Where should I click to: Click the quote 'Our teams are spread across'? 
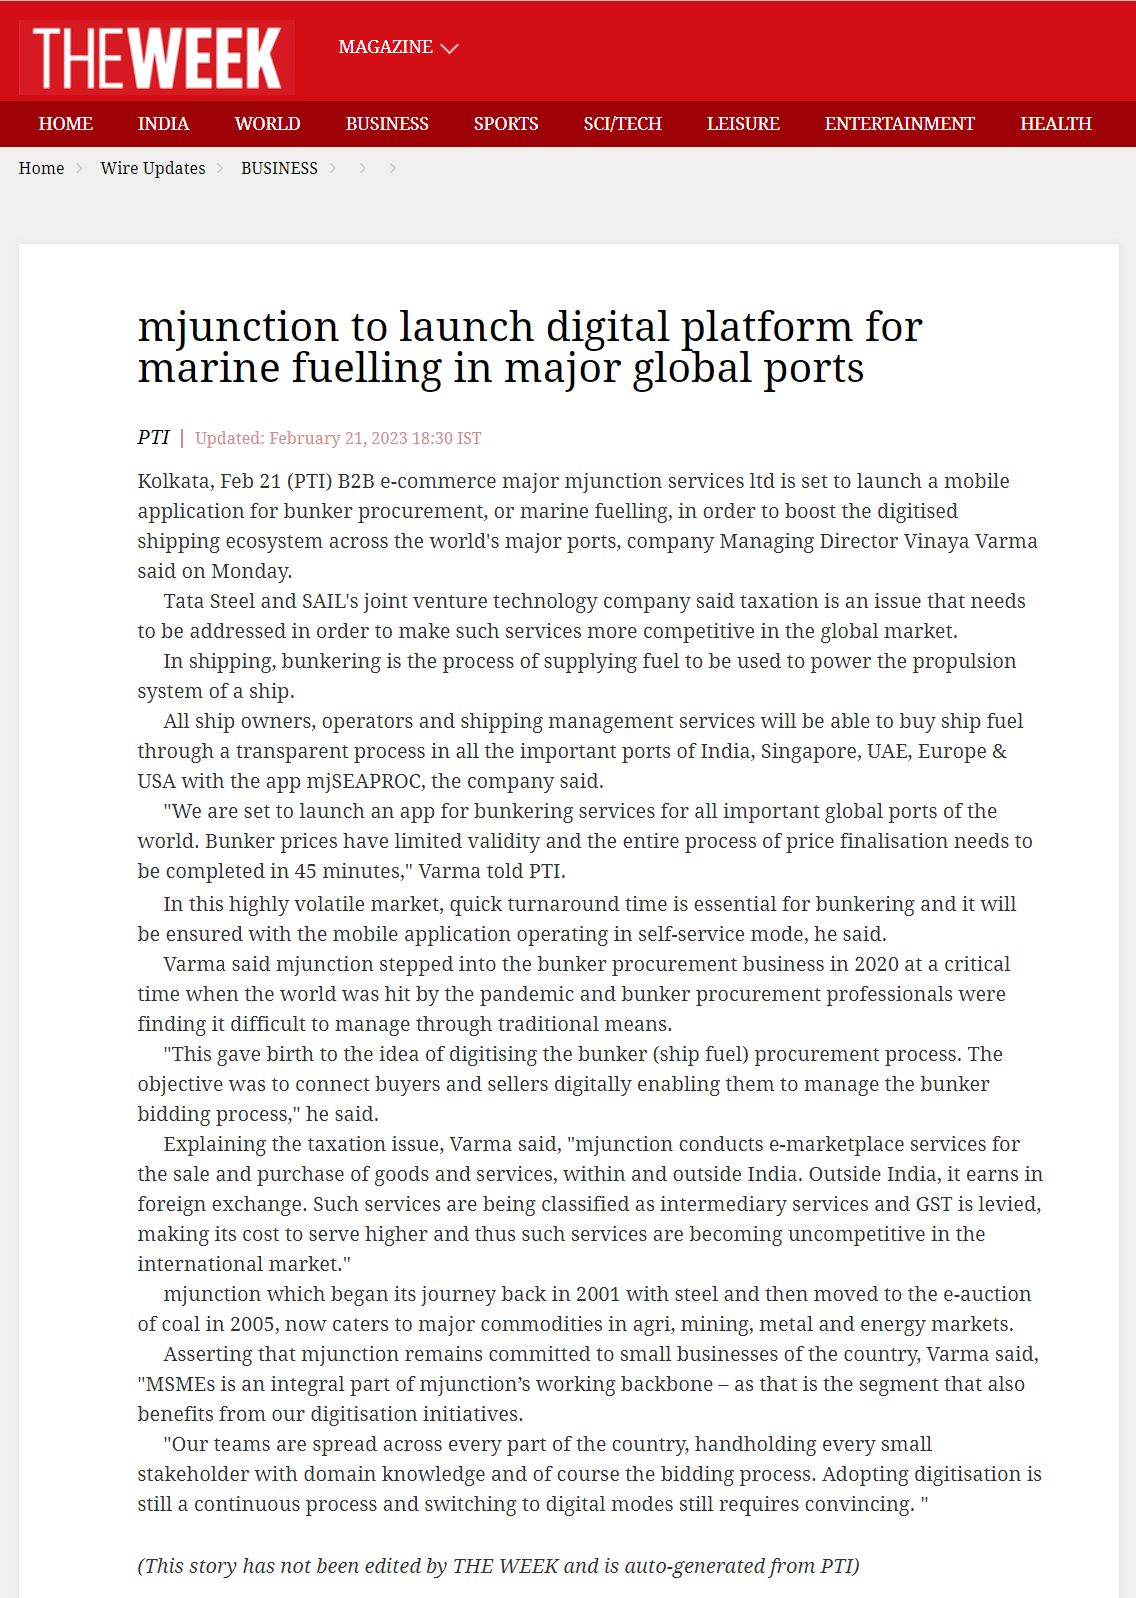[590, 1474]
